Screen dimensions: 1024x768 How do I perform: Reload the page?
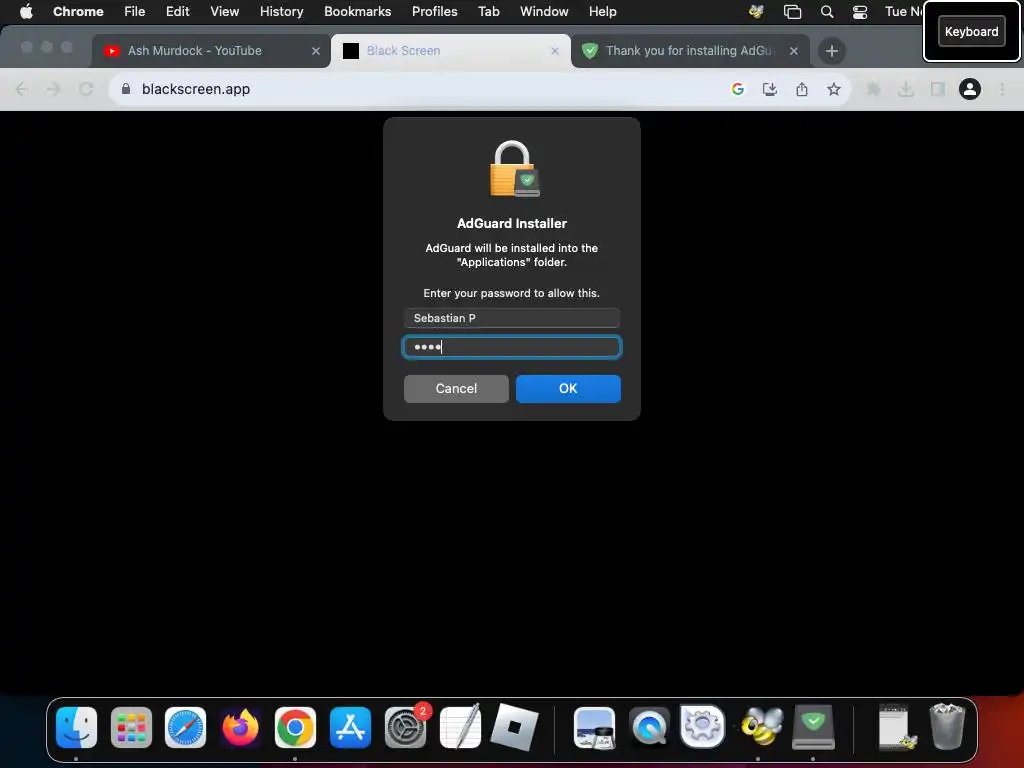click(86, 89)
